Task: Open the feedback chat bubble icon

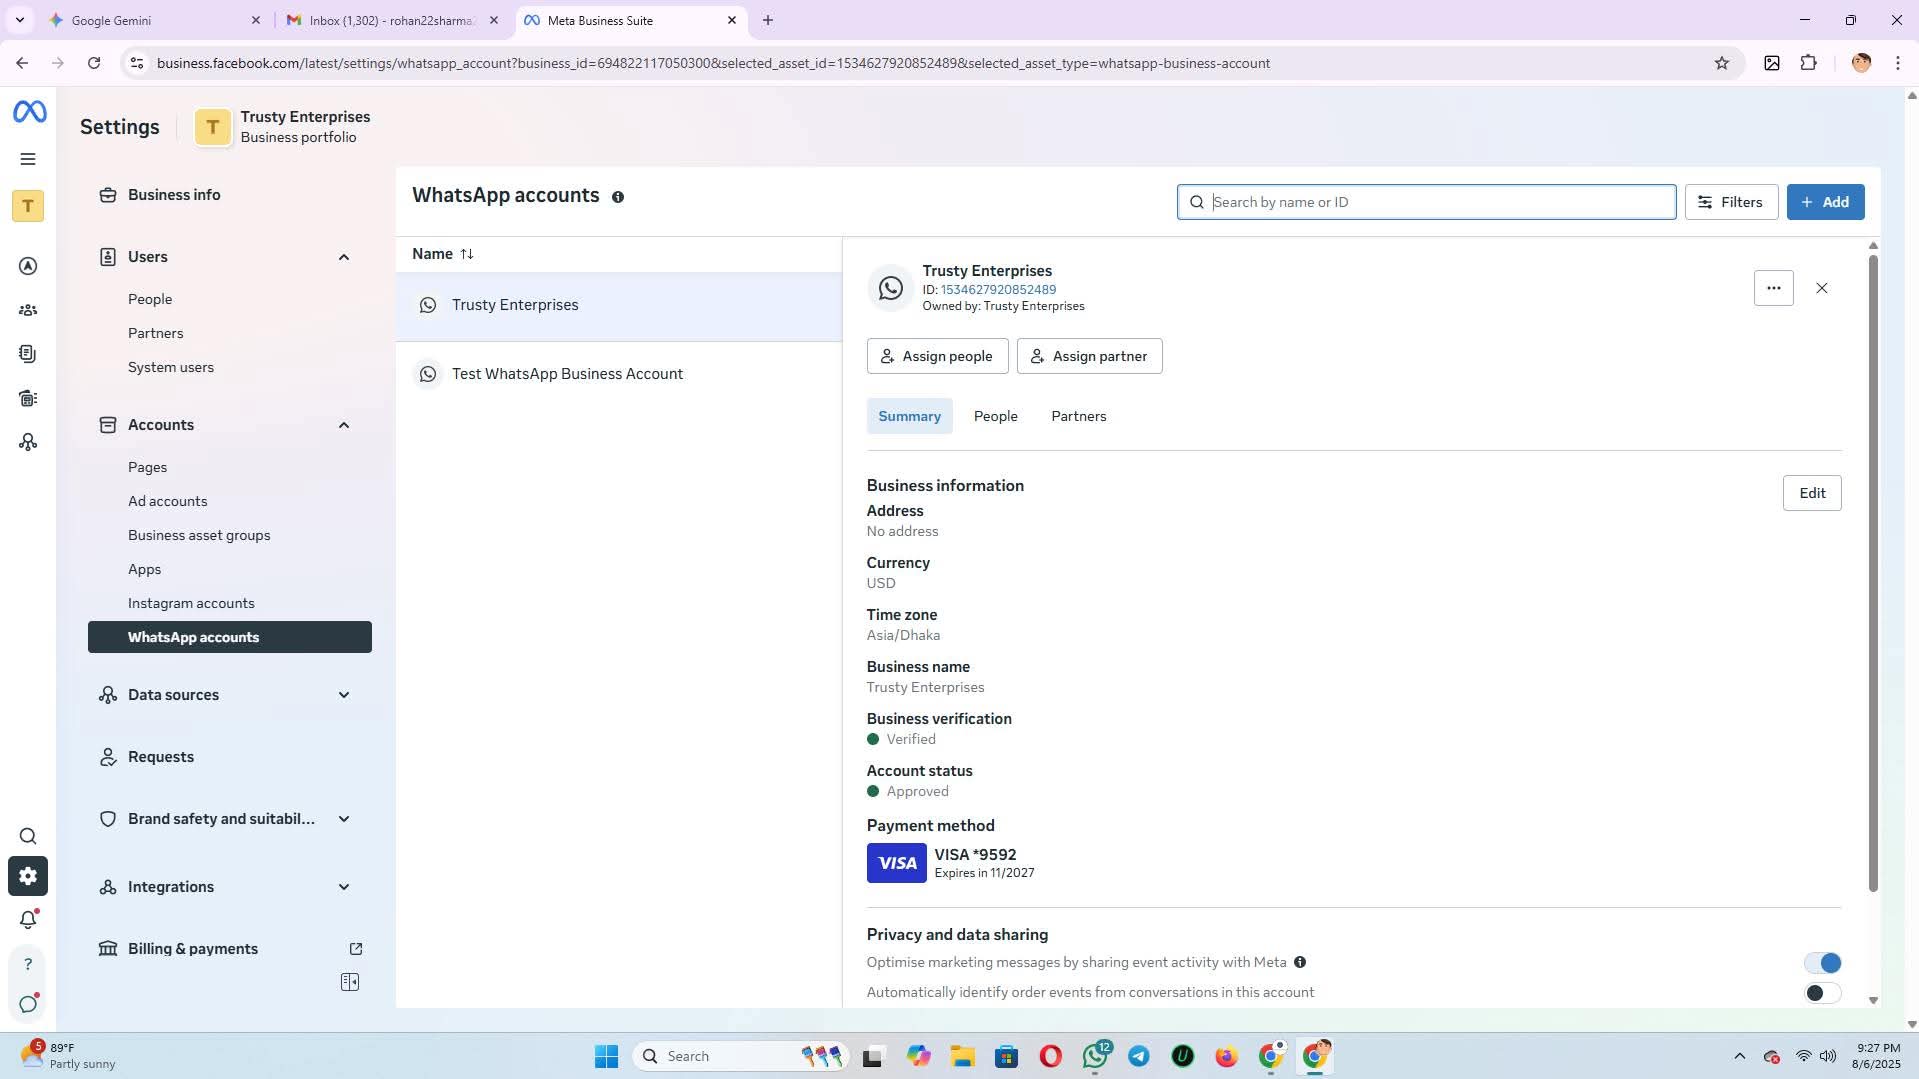Action: [28, 1004]
